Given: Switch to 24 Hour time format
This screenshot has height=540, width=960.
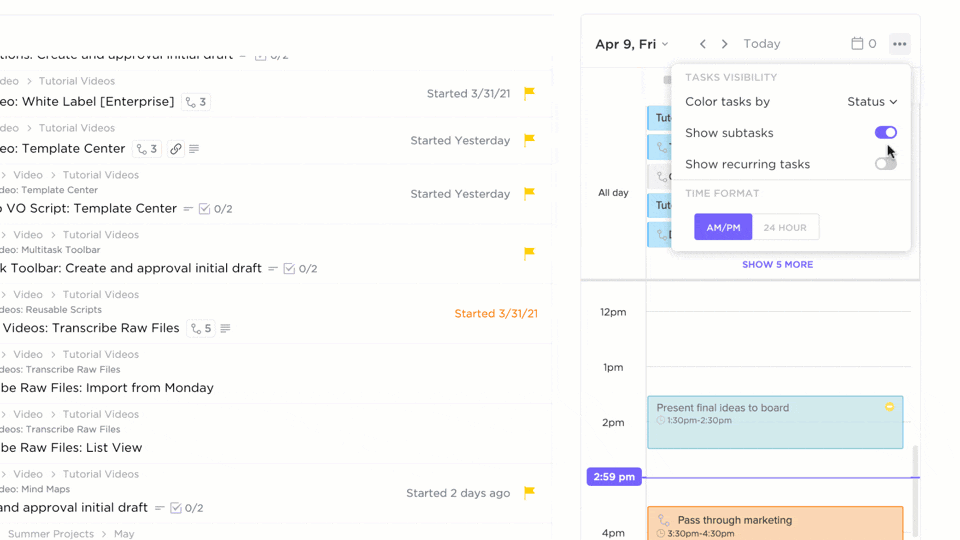Looking at the screenshot, I should coord(785,227).
